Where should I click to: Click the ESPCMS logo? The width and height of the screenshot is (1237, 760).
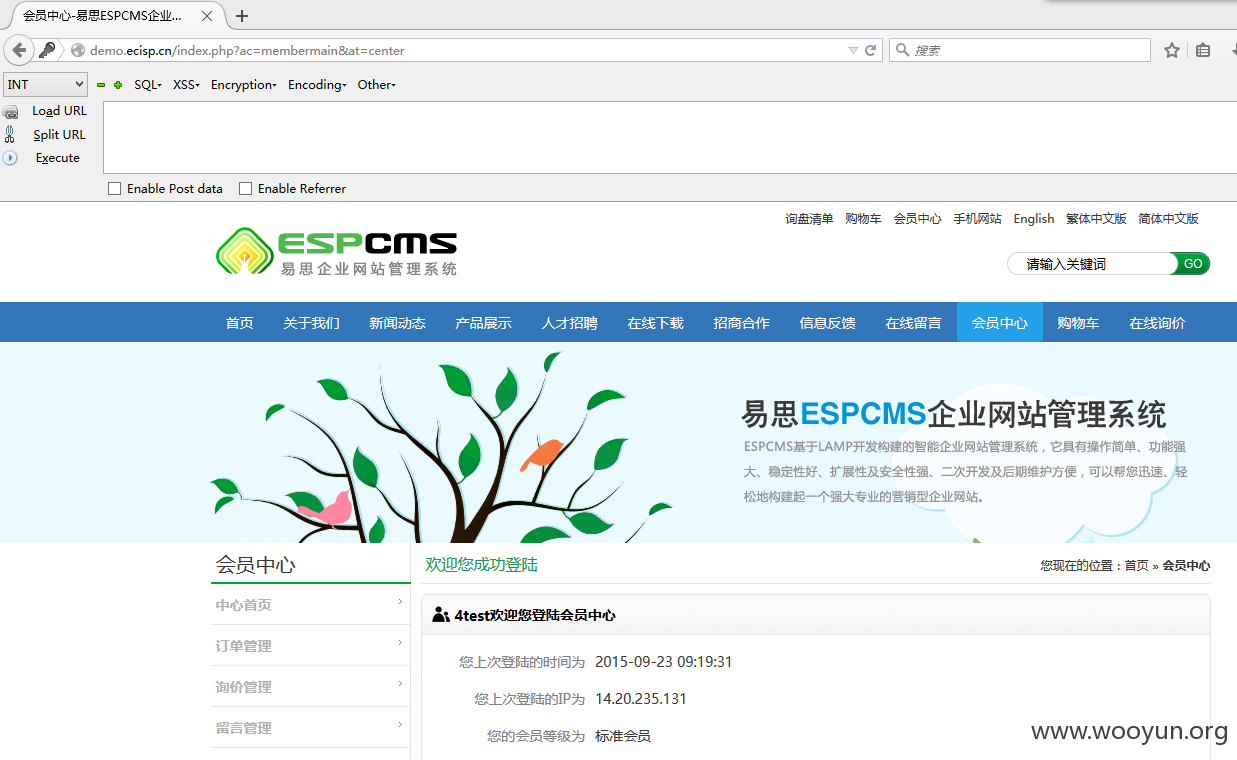pyautogui.click(x=337, y=252)
